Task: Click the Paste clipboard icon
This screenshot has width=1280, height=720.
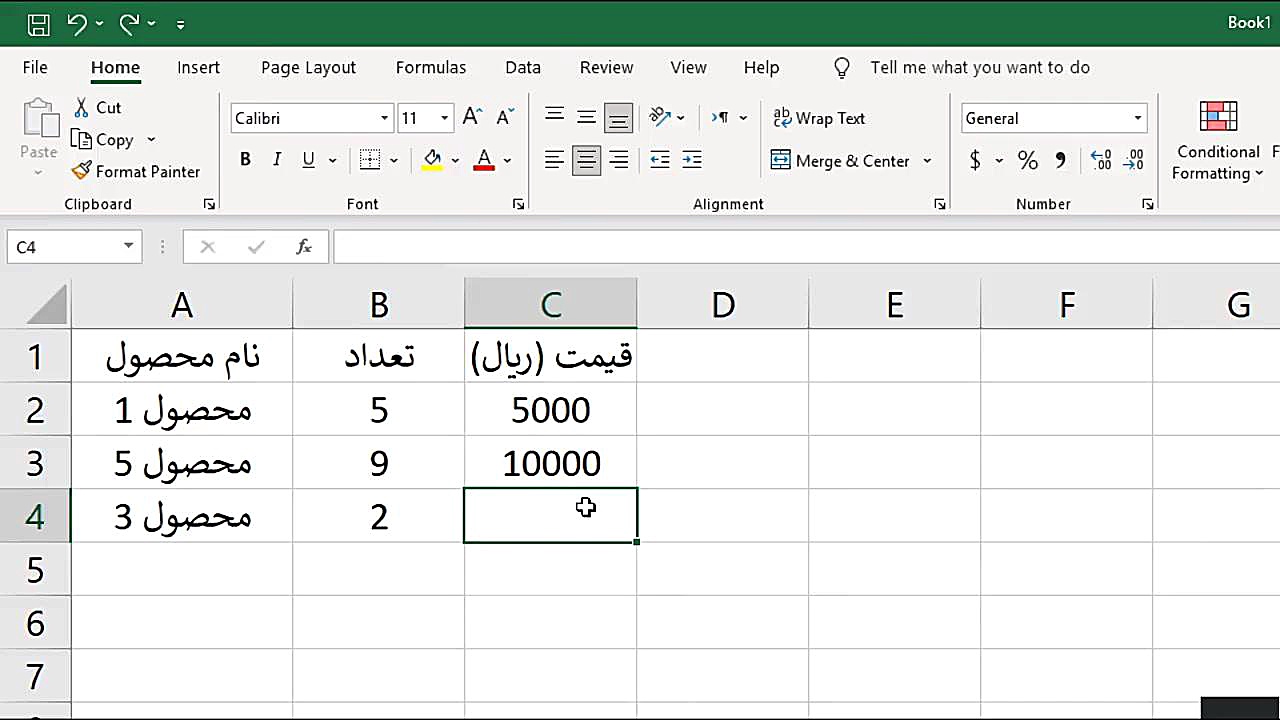Action: [x=39, y=120]
